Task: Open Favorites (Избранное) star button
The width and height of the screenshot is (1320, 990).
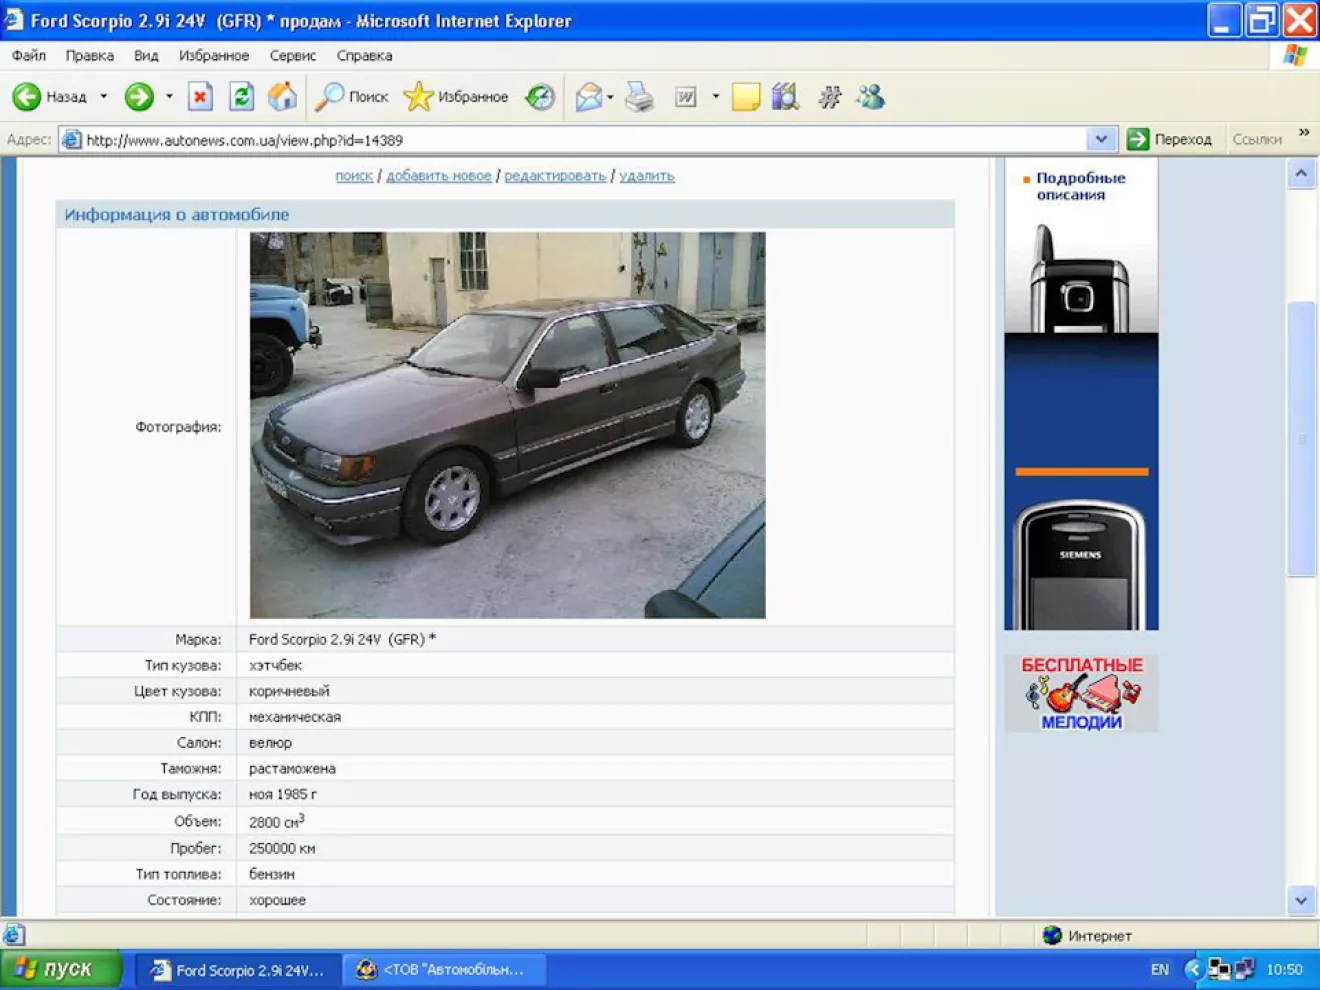Action: click(456, 97)
